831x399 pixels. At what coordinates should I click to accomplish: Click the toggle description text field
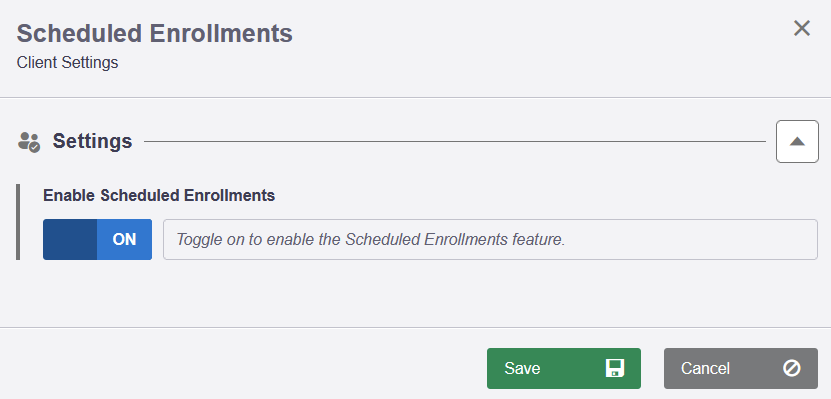(x=490, y=240)
